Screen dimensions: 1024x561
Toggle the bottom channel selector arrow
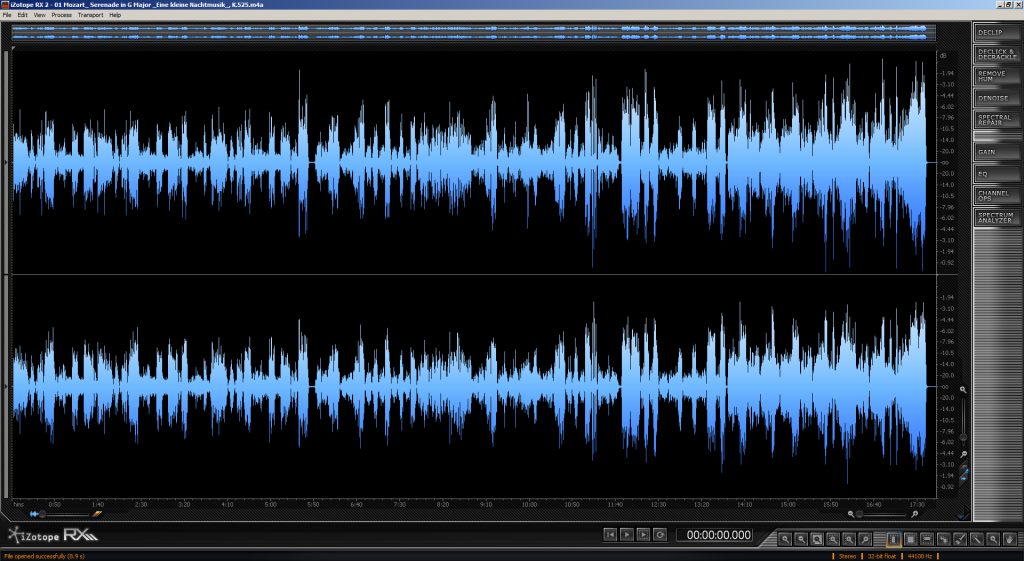pyautogui.click(x=7, y=386)
